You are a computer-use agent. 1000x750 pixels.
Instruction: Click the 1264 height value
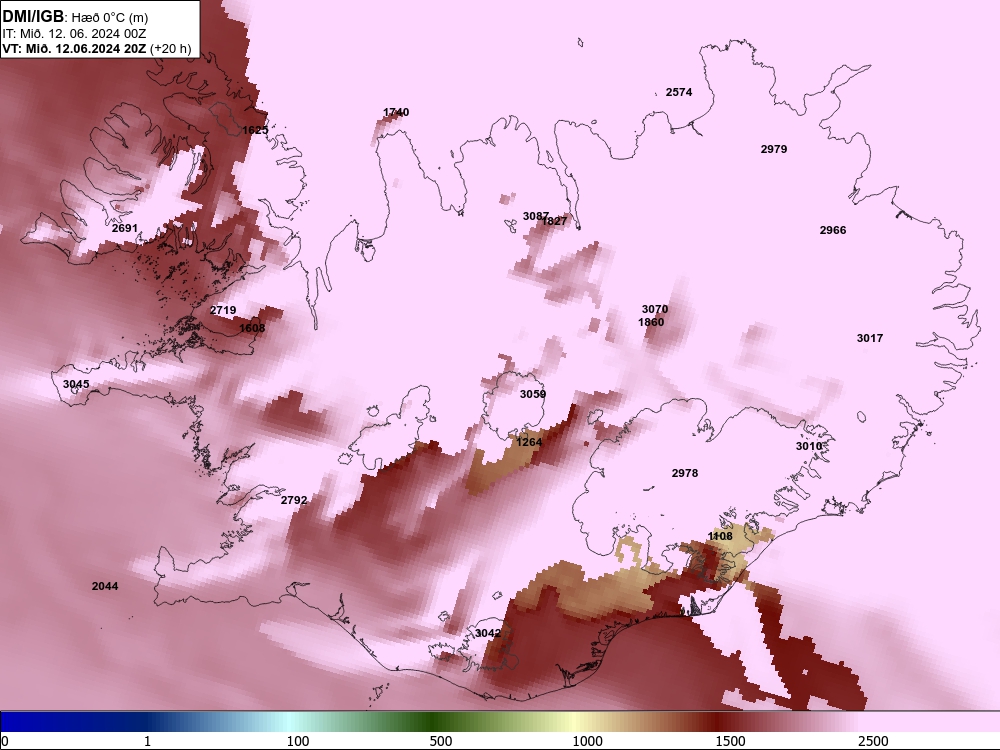pyautogui.click(x=529, y=442)
